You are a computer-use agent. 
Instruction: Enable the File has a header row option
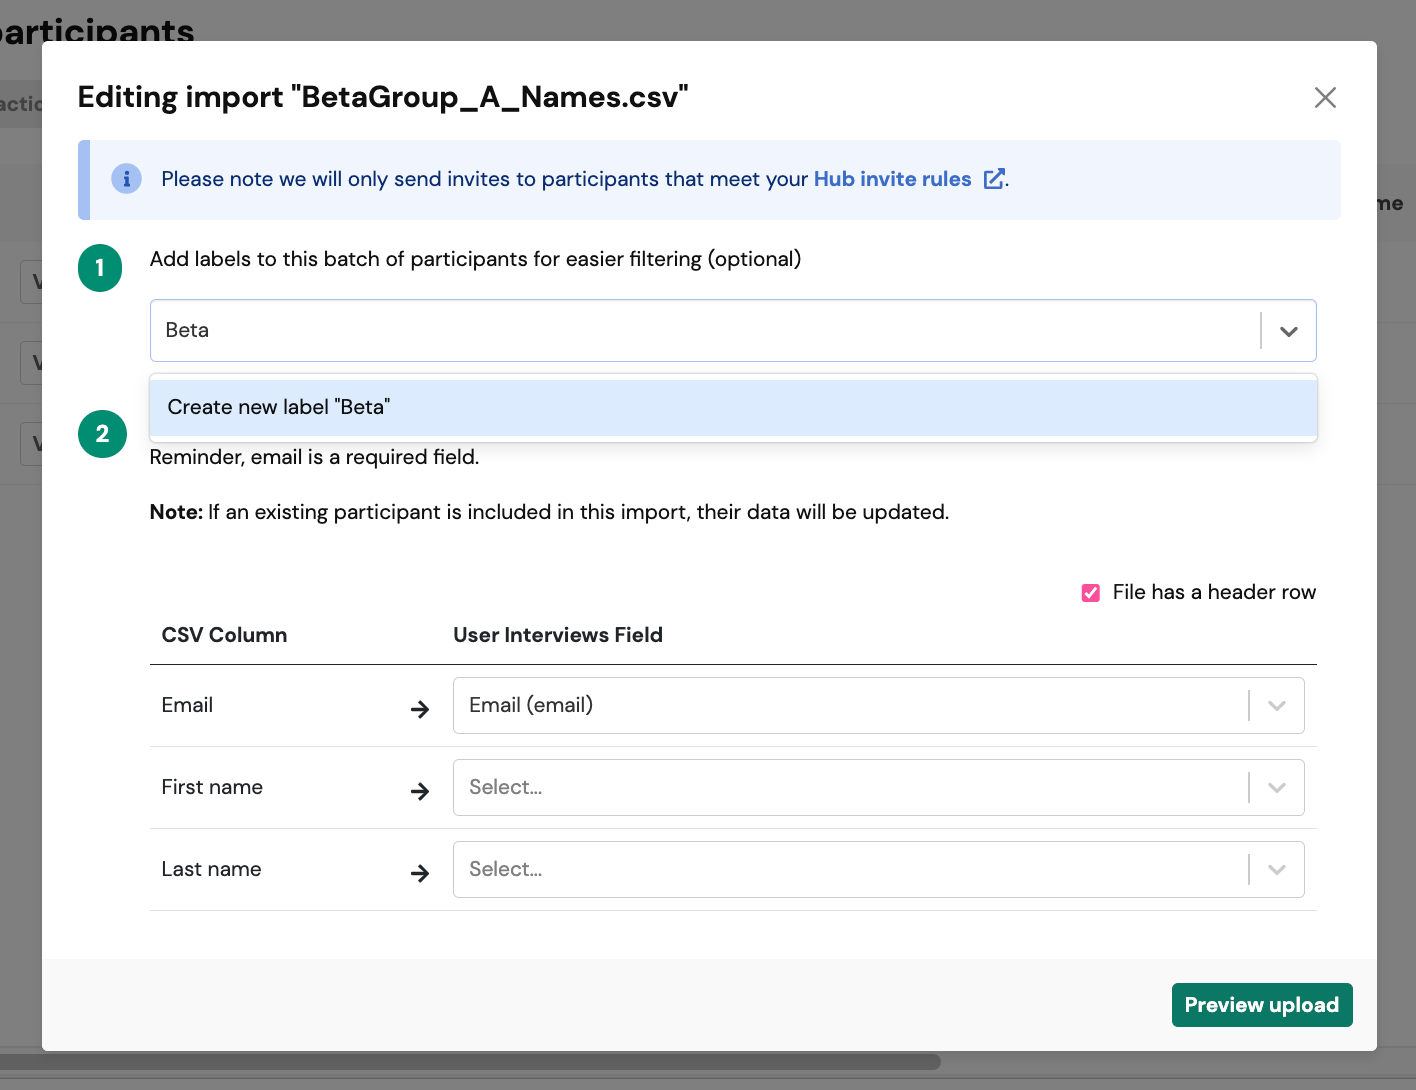tap(1090, 592)
